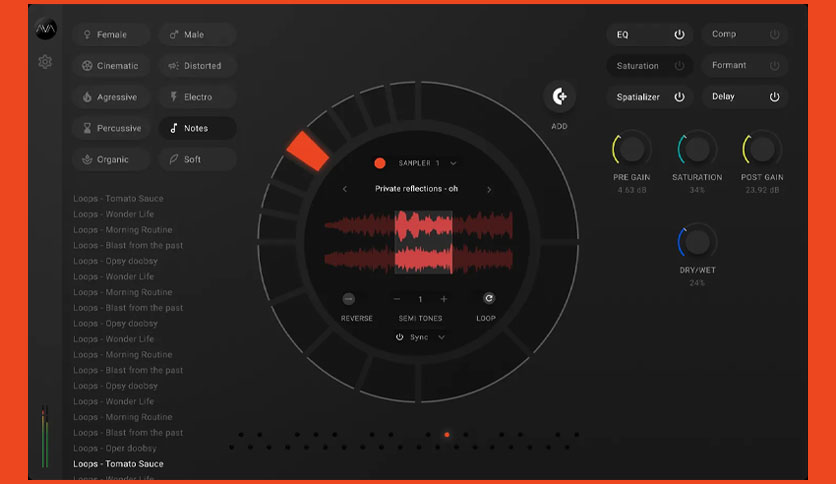Image resolution: width=836 pixels, height=484 pixels.
Task: Click the male symbol icon
Action: click(174, 35)
